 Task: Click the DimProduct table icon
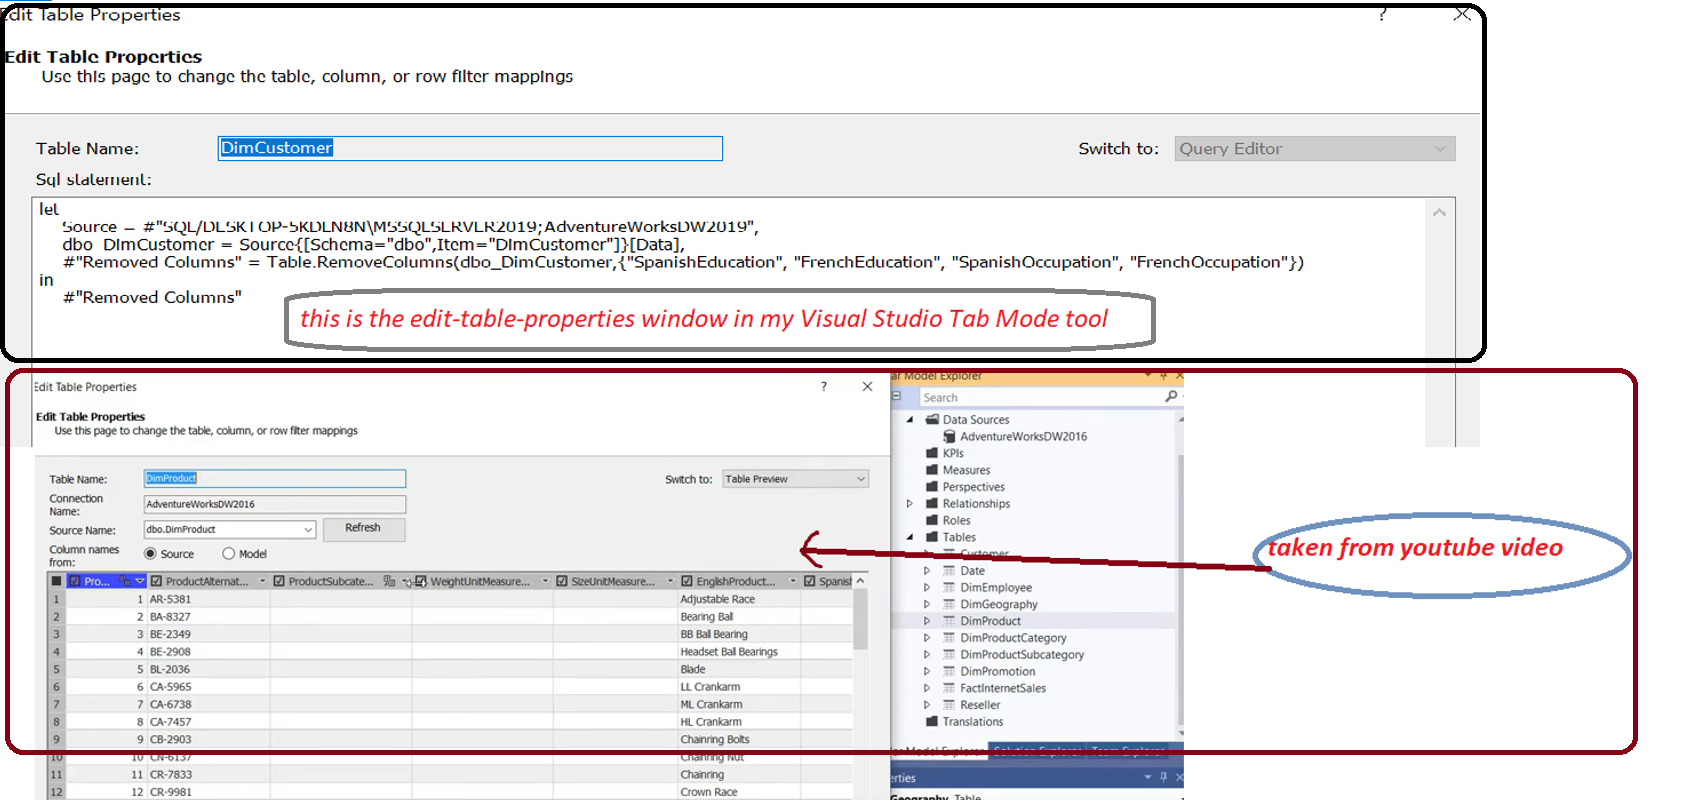tap(949, 621)
